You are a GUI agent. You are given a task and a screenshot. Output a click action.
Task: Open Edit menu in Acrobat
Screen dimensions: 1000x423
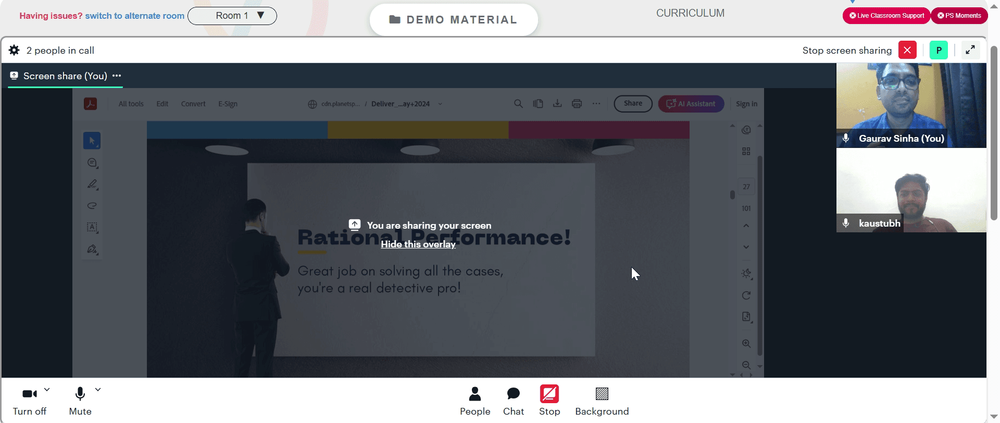(x=163, y=104)
